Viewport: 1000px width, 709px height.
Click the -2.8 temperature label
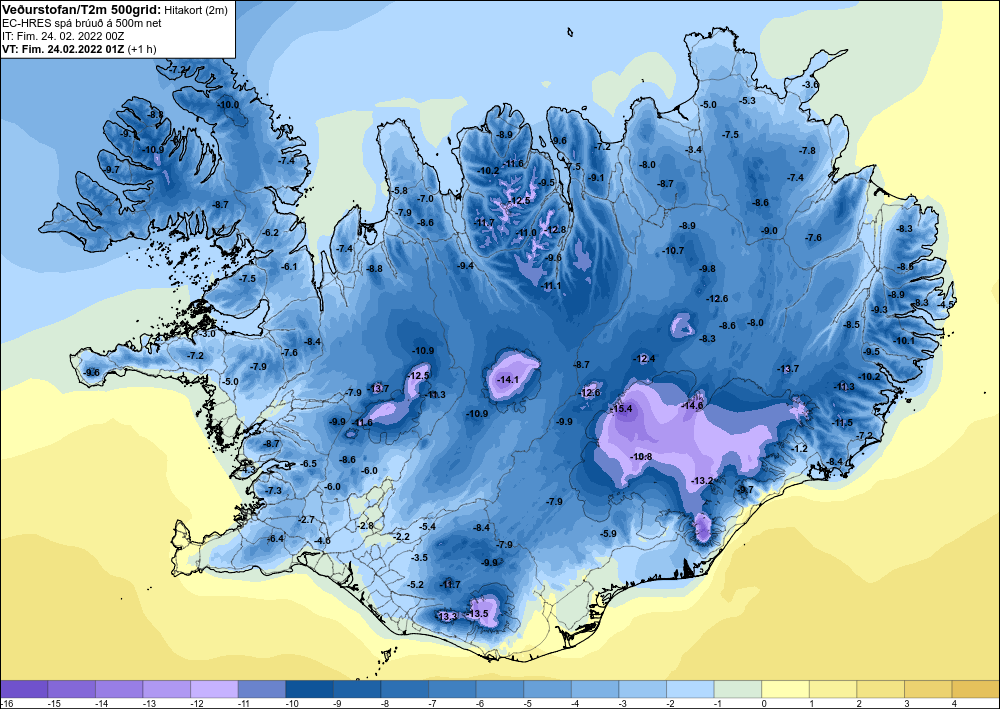click(x=365, y=525)
